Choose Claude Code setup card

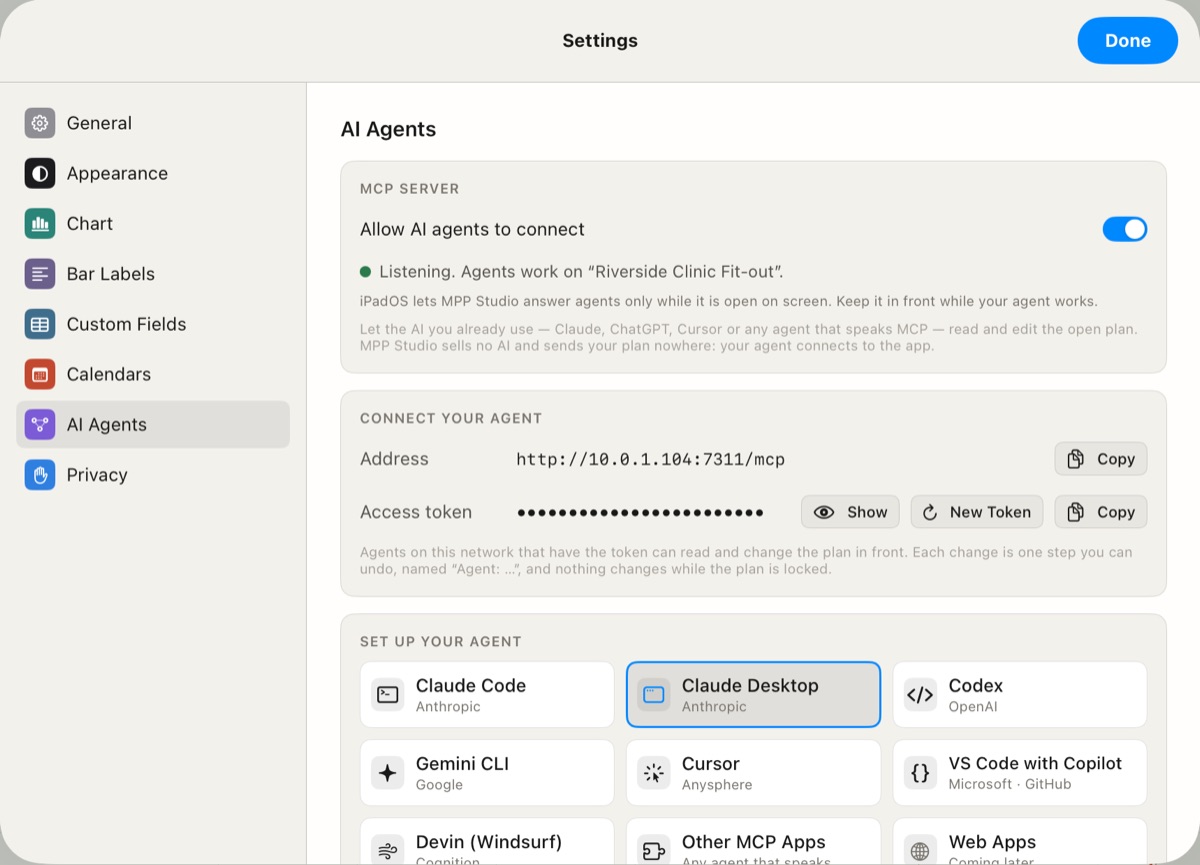click(x=487, y=694)
